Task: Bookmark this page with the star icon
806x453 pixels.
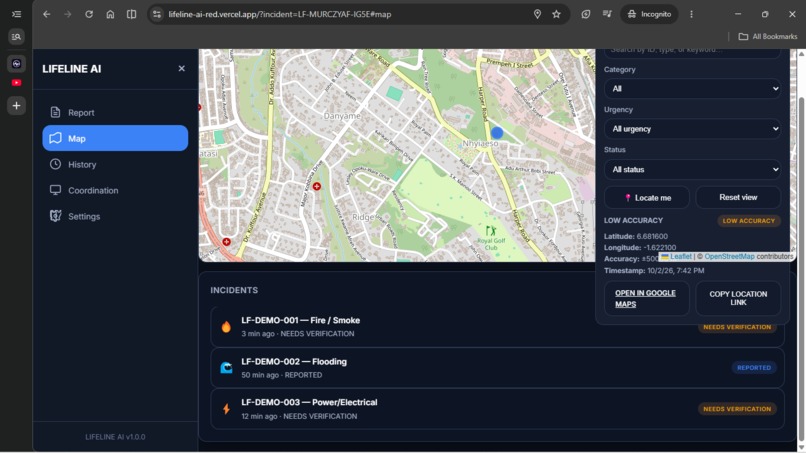Action: (x=556, y=14)
